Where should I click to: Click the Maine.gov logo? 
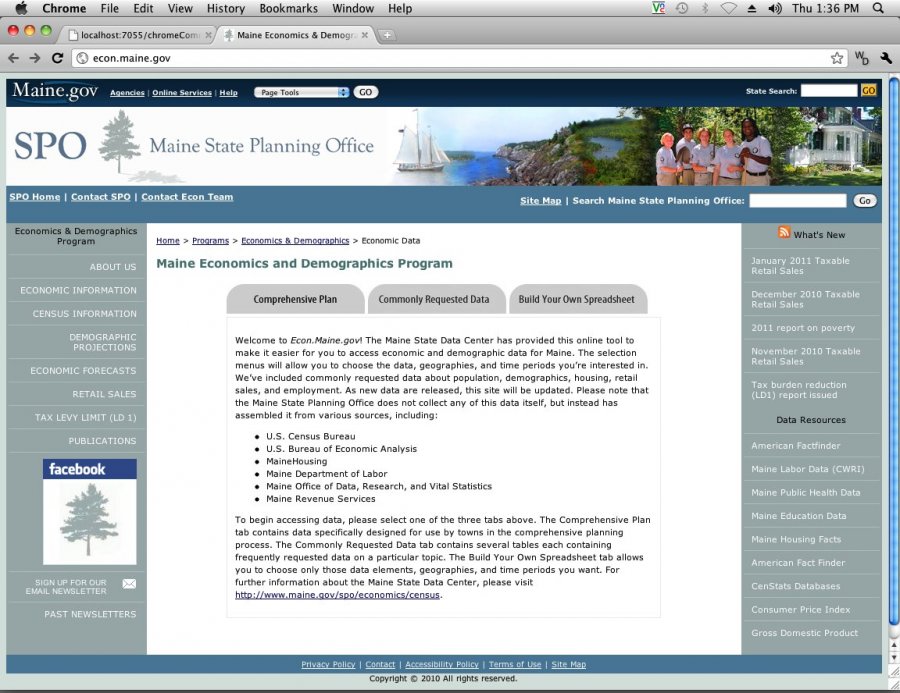tap(55, 91)
